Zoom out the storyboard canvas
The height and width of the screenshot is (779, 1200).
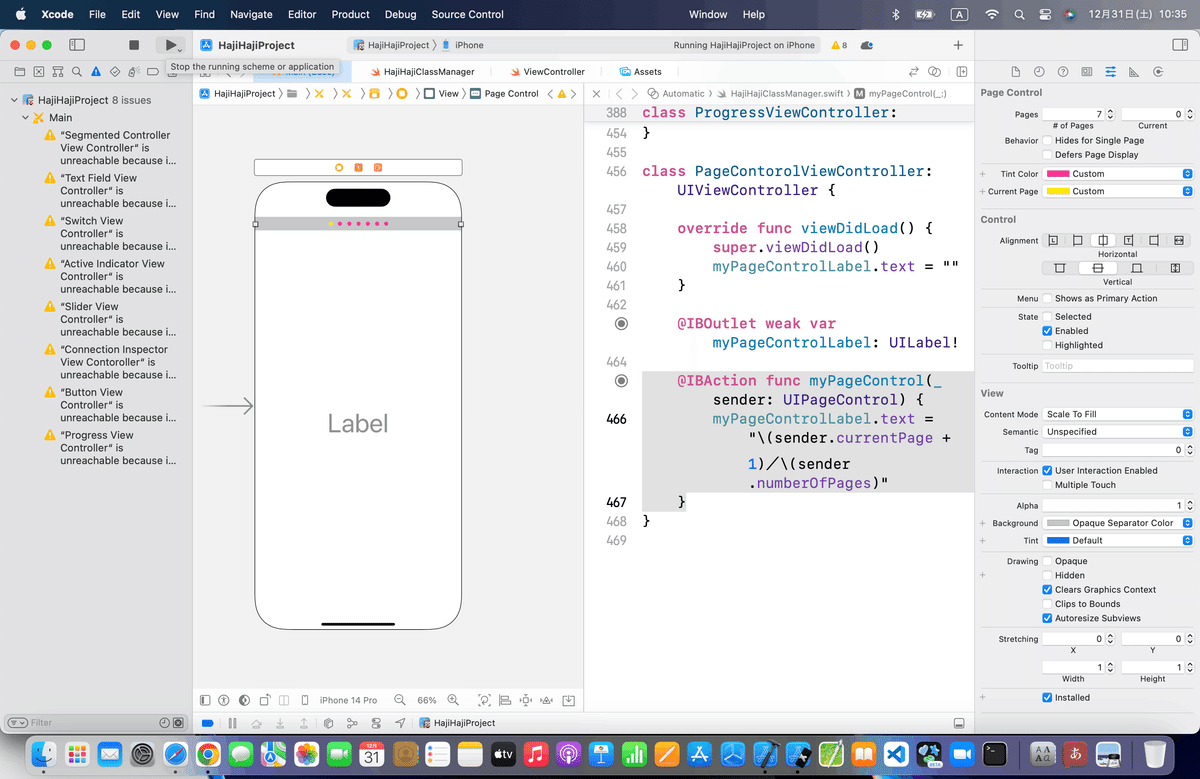pos(400,700)
